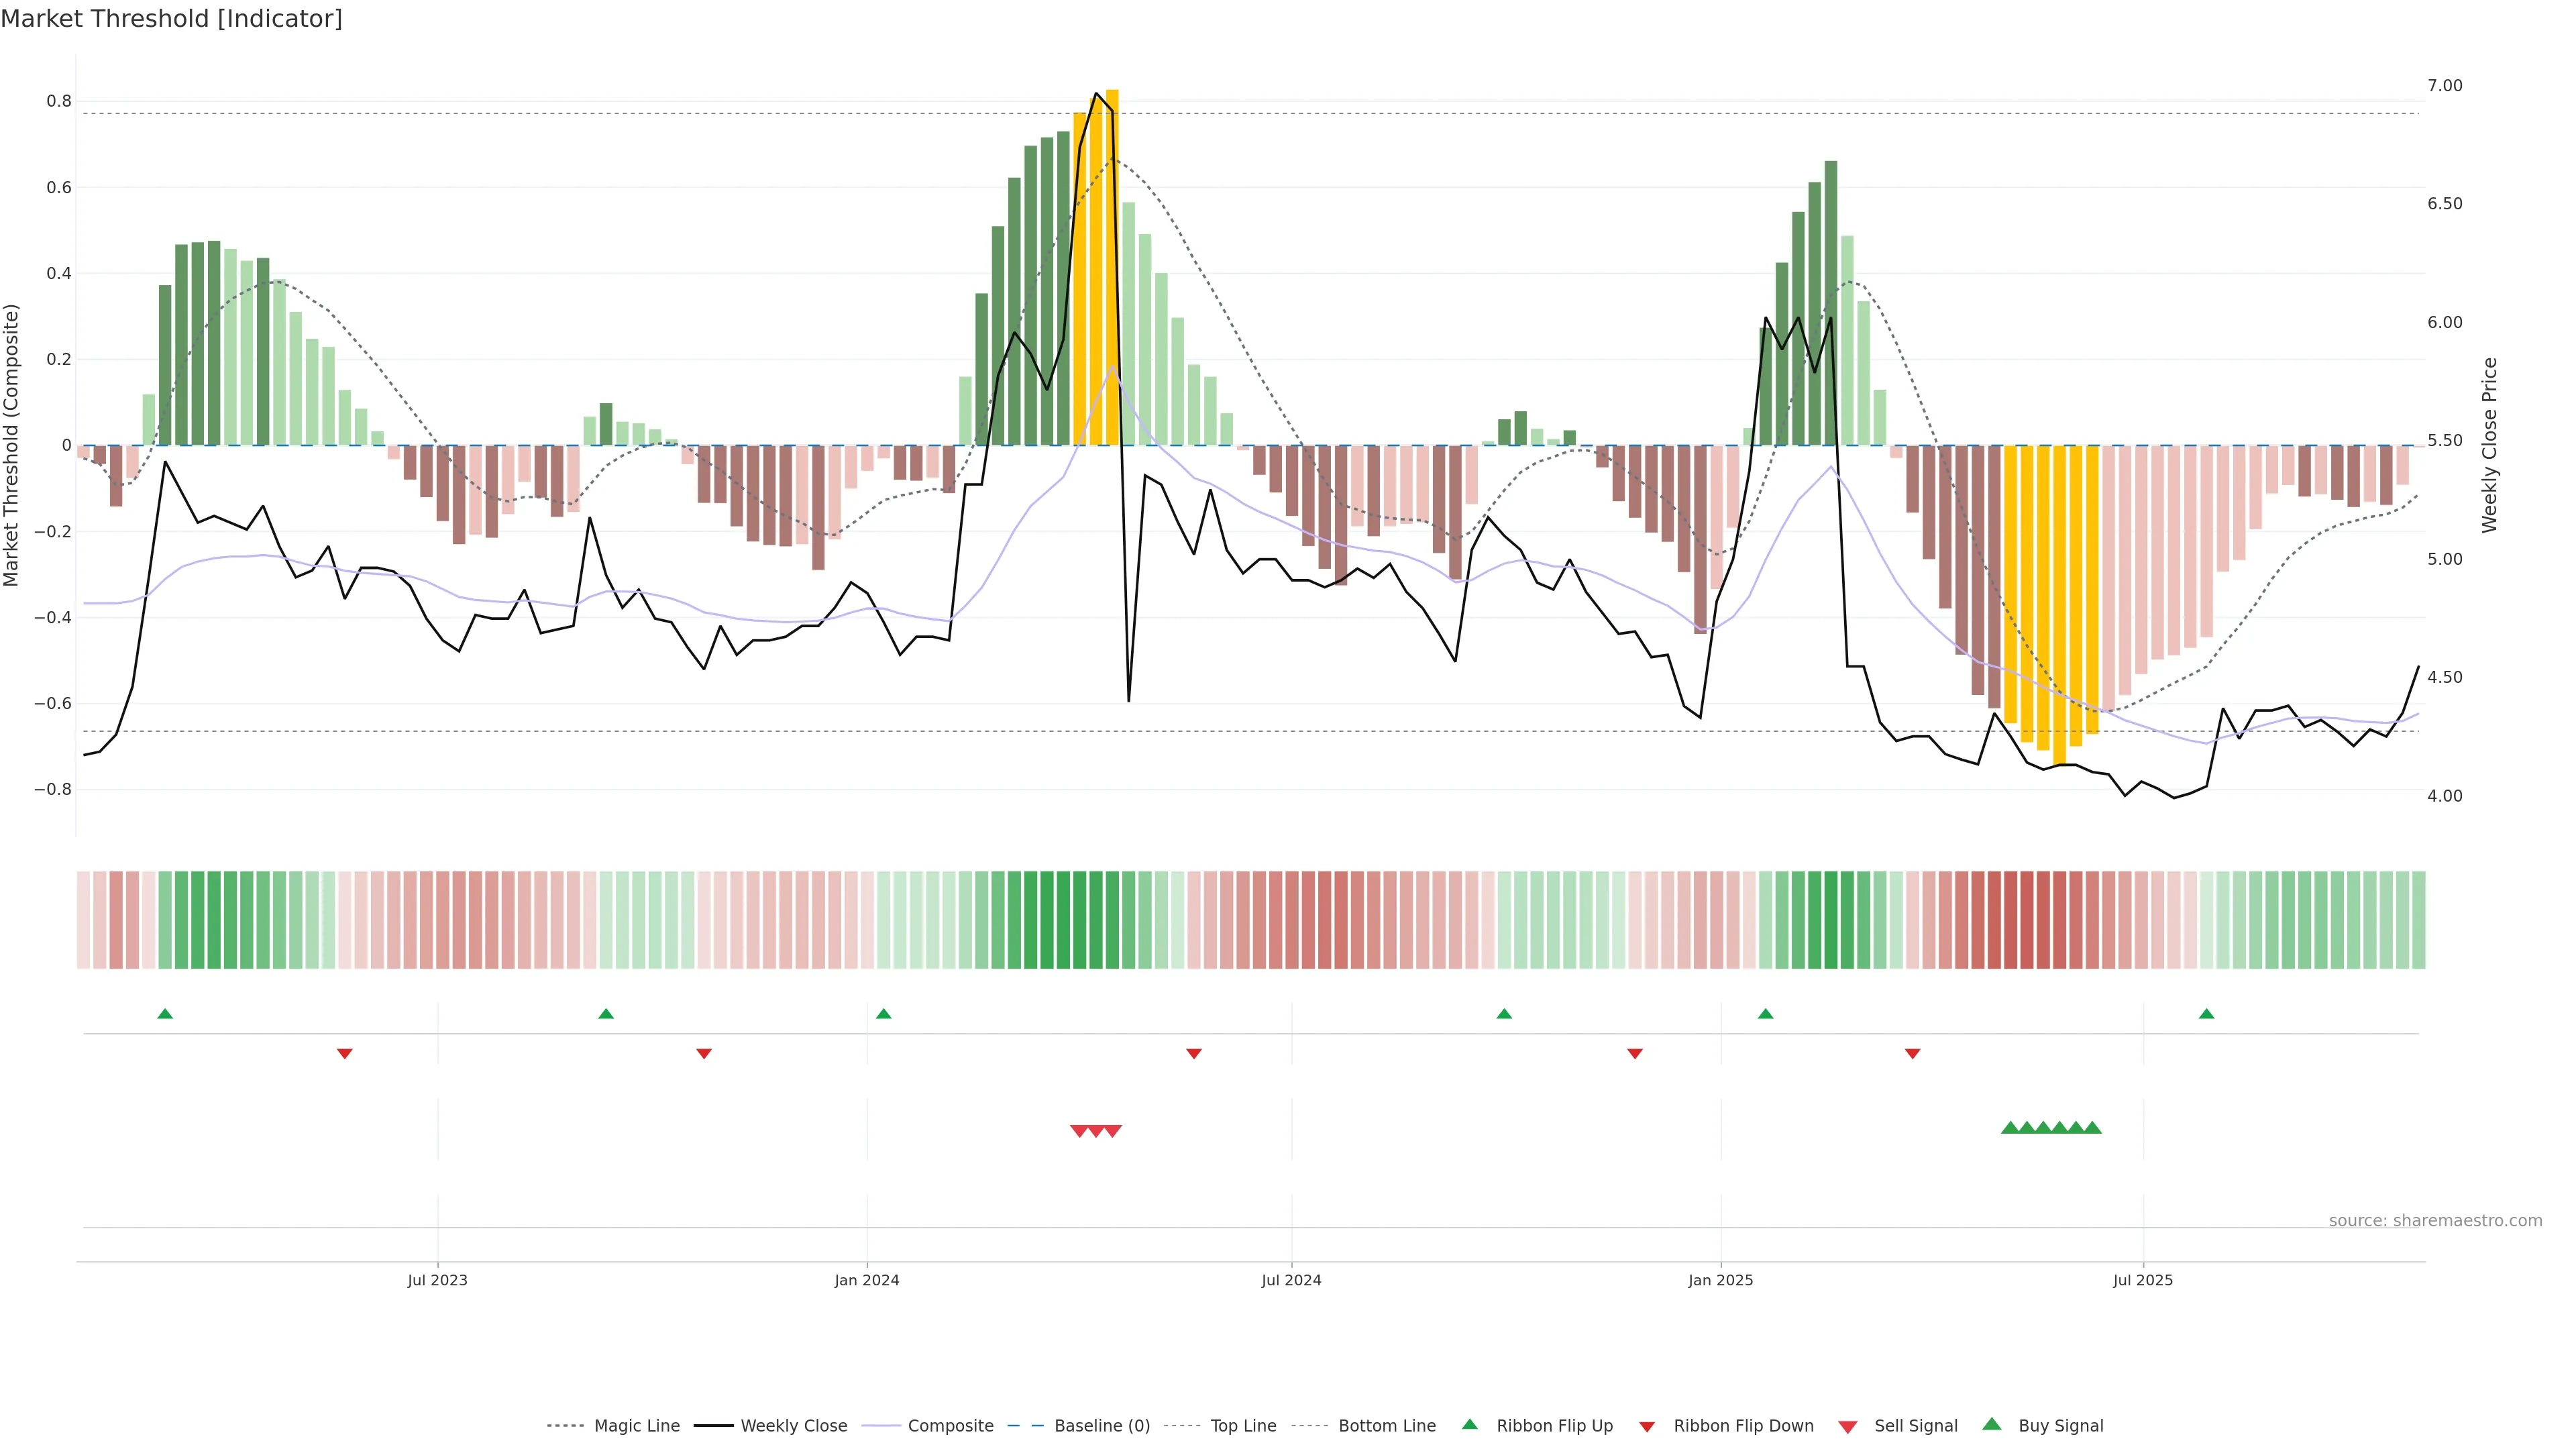Click the Market Threshold [Indicator] title
Screen dimensions: 2576x1449
pos(171,19)
